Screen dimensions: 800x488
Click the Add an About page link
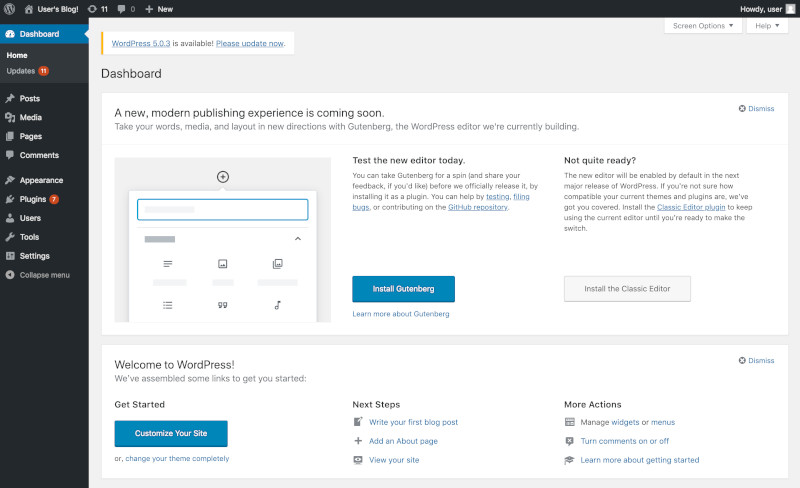pyautogui.click(x=403, y=441)
